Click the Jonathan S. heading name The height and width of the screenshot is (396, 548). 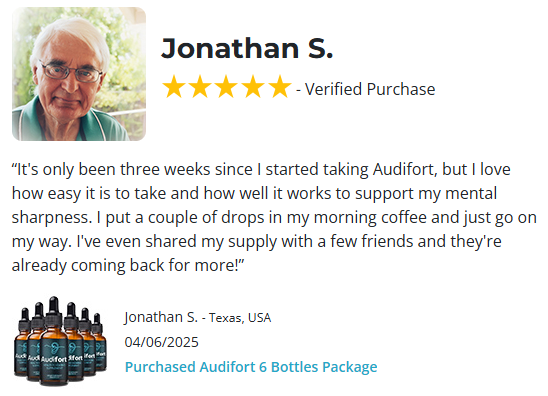tap(247, 48)
